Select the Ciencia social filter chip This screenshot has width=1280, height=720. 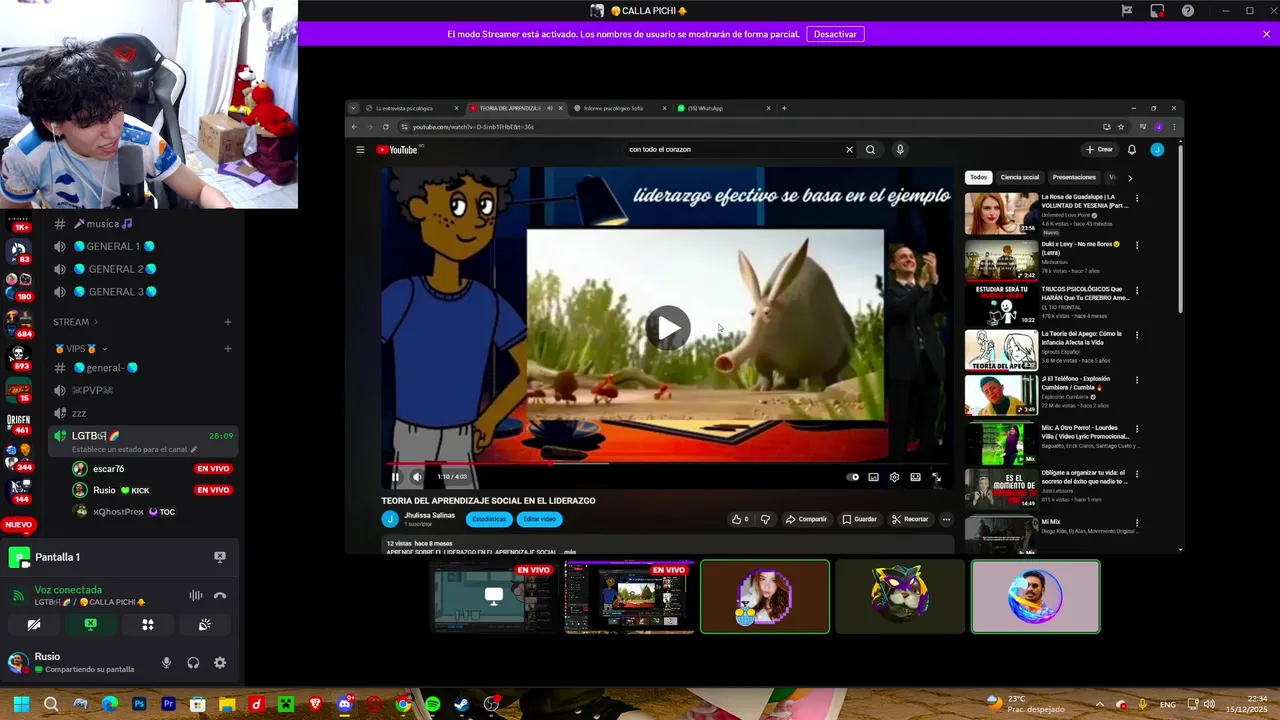[x=1019, y=177]
